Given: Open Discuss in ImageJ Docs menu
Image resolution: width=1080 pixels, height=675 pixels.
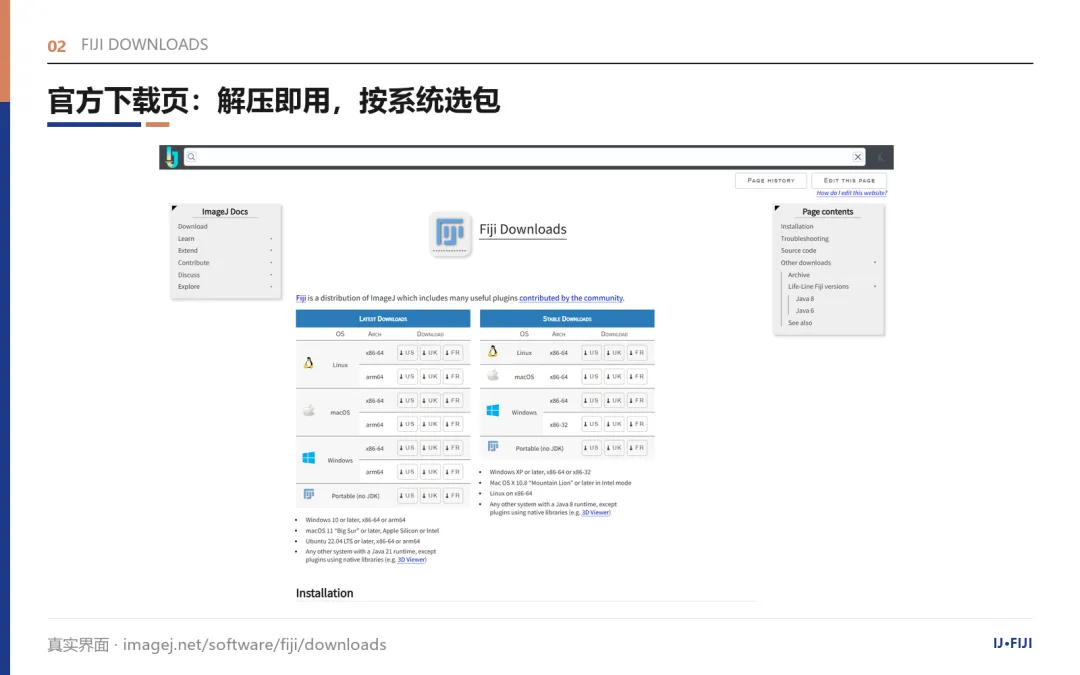Looking at the screenshot, I should [189, 275].
